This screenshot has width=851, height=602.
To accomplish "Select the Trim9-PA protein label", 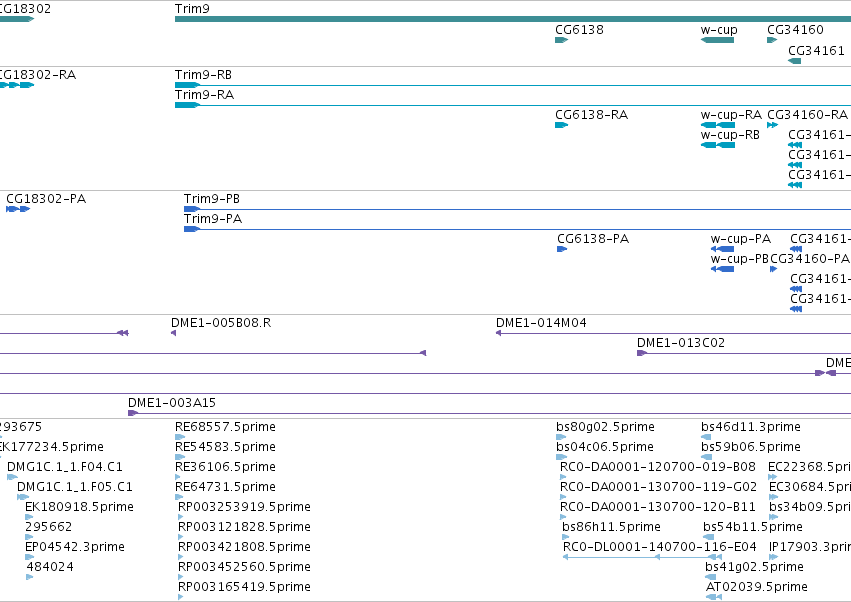I will 213,219.
